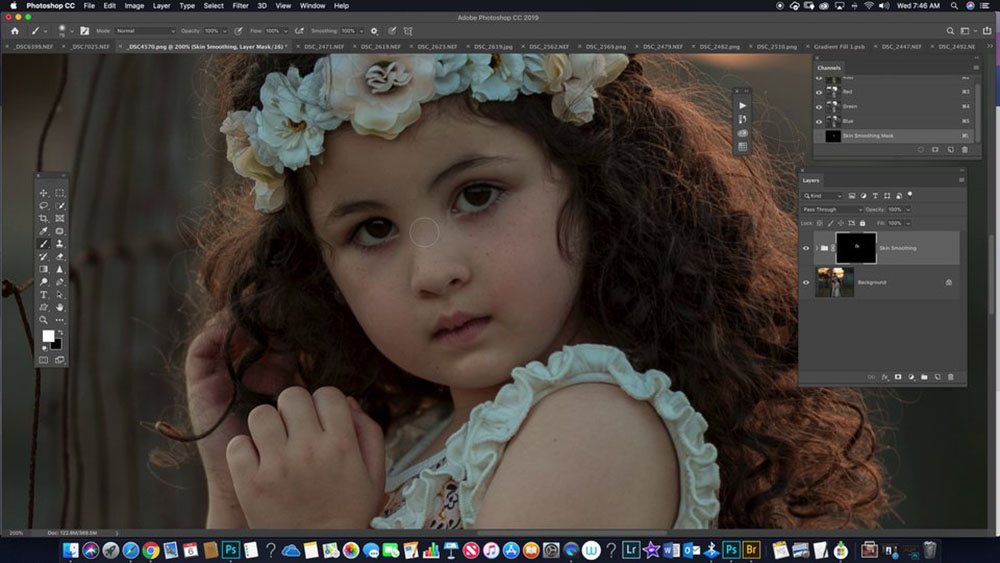
Task: Create new group folder icon in Layers
Action: pyautogui.click(x=924, y=377)
